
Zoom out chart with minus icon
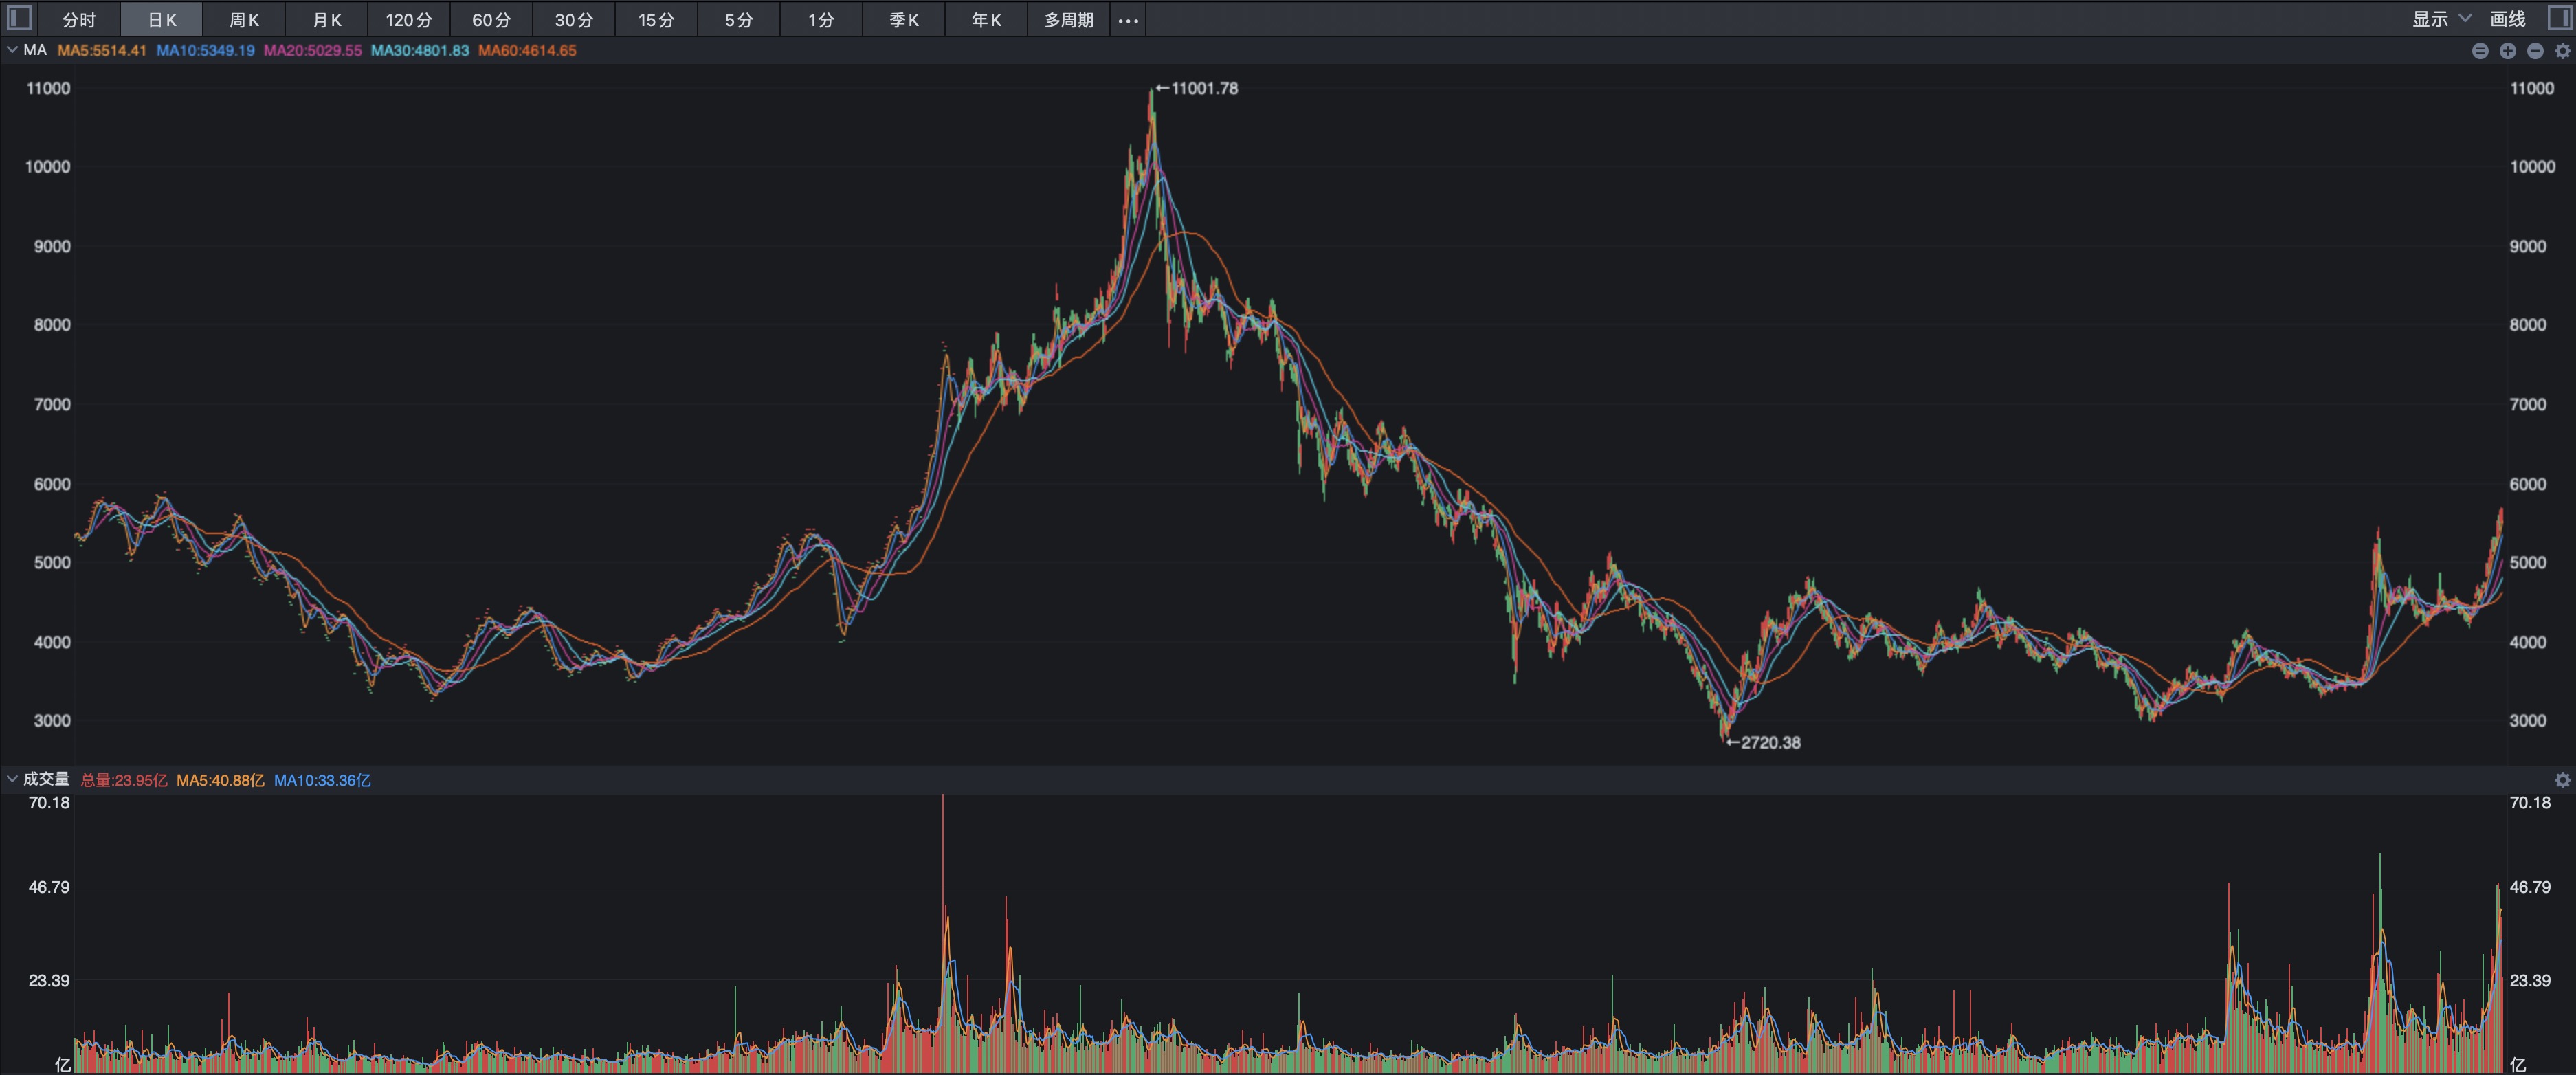[x=2535, y=51]
